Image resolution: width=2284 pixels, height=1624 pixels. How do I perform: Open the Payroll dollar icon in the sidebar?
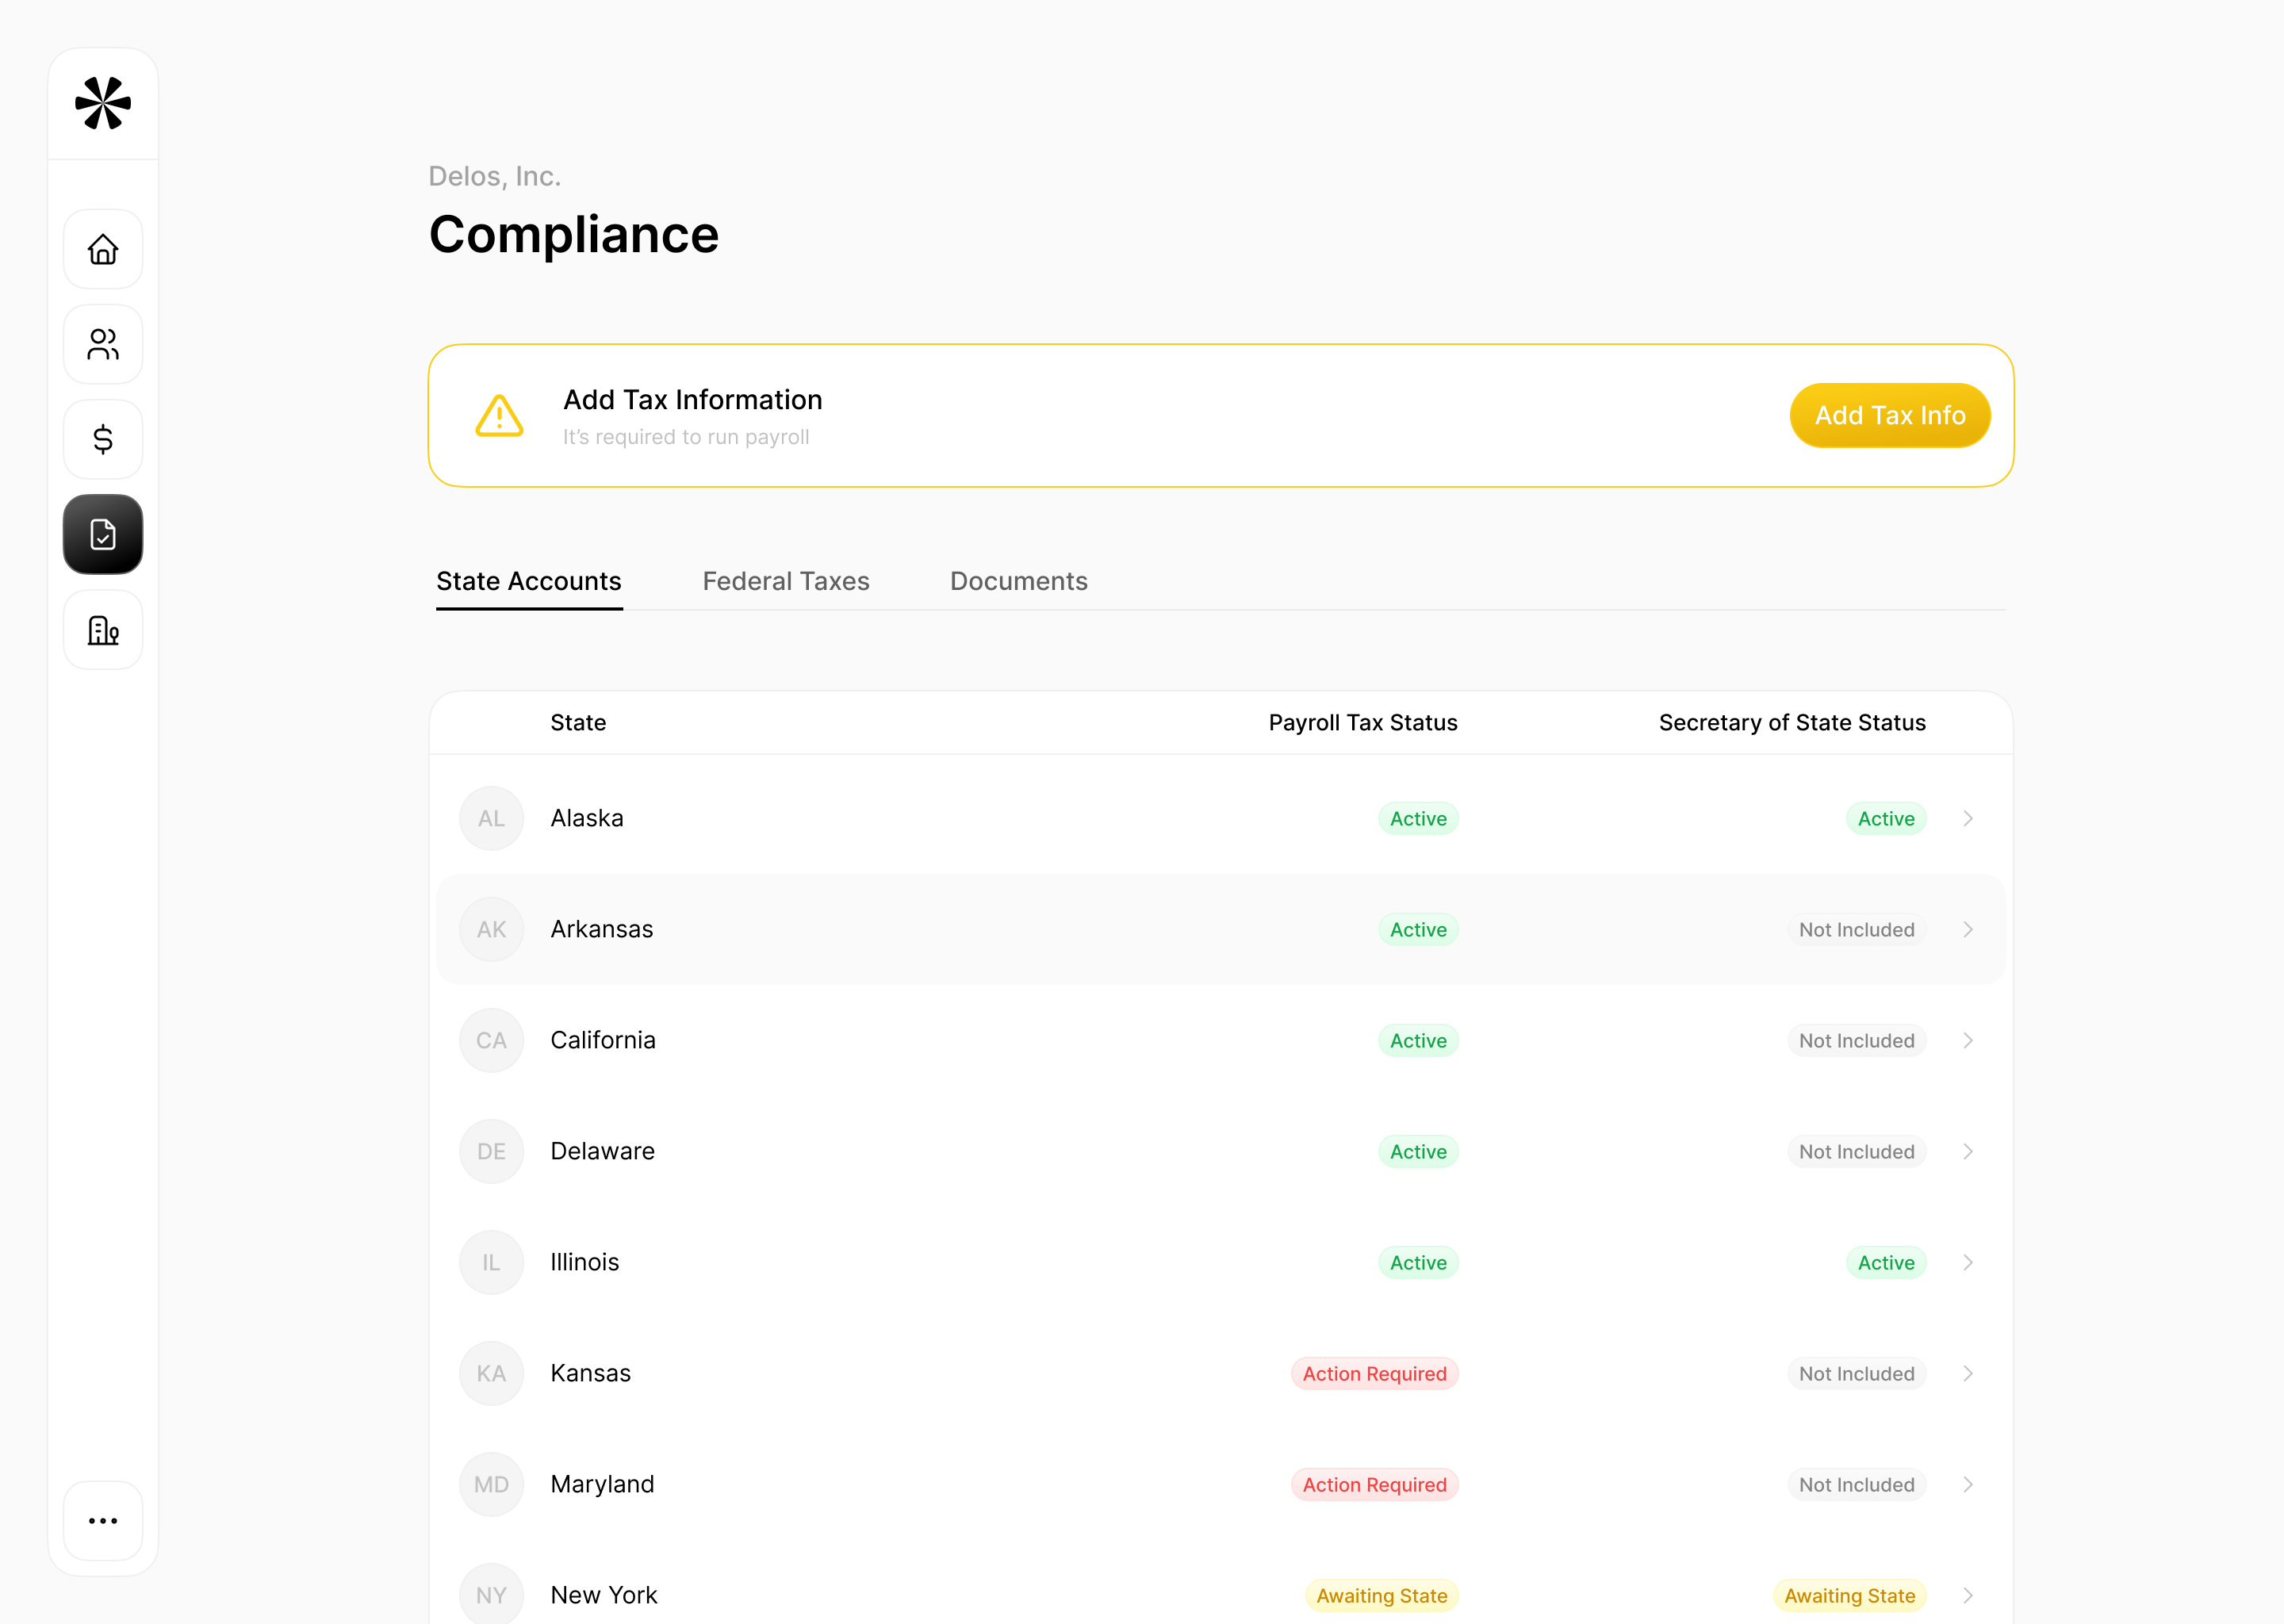[x=103, y=439]
